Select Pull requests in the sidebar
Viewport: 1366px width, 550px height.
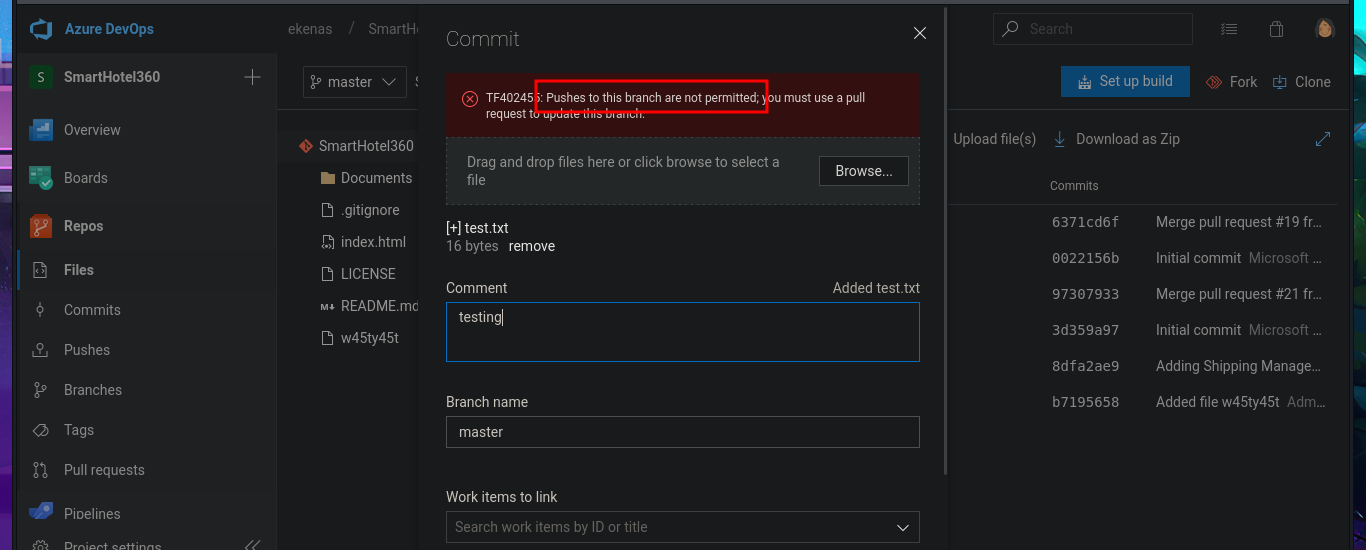[104, 470]
